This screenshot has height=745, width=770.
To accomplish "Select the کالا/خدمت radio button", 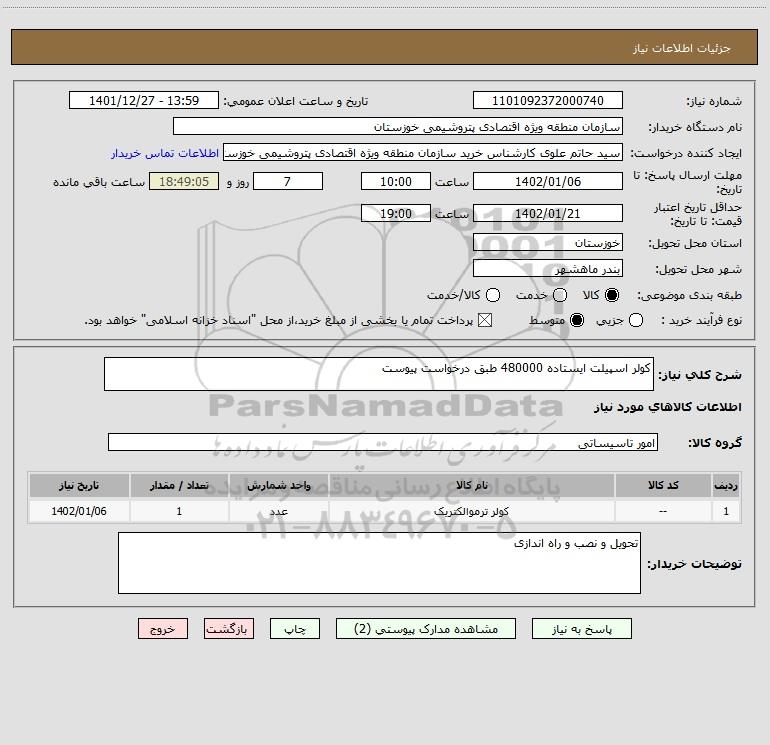I will pos(493,295).
